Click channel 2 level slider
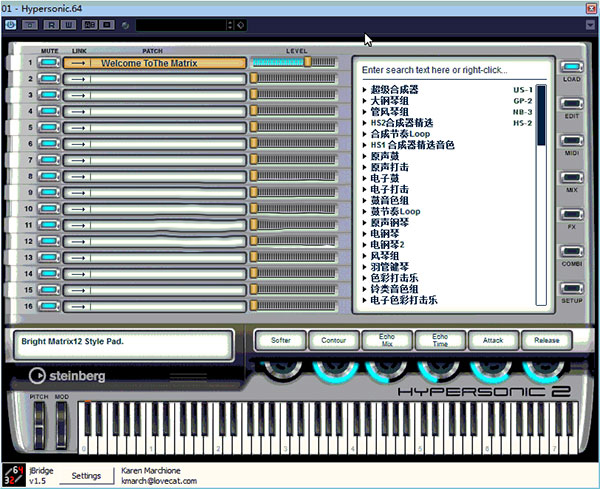Viewport: 600px width, 489px height. pyautogui.click(x=293, y=78)
